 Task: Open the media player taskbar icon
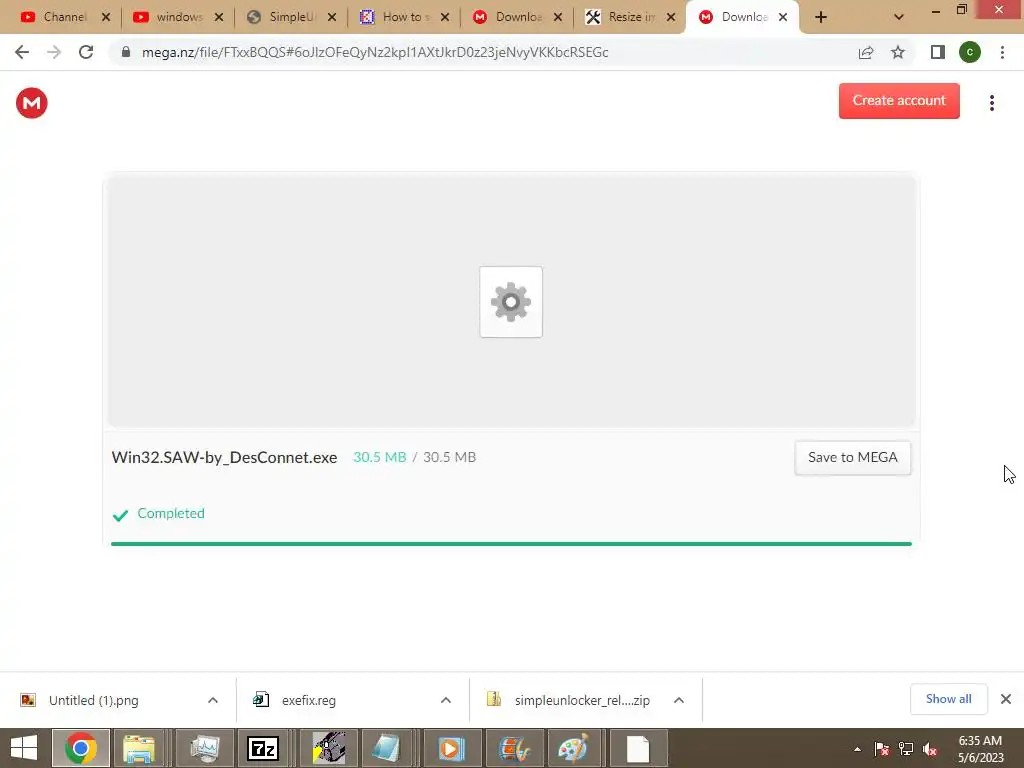pos(450,748)
